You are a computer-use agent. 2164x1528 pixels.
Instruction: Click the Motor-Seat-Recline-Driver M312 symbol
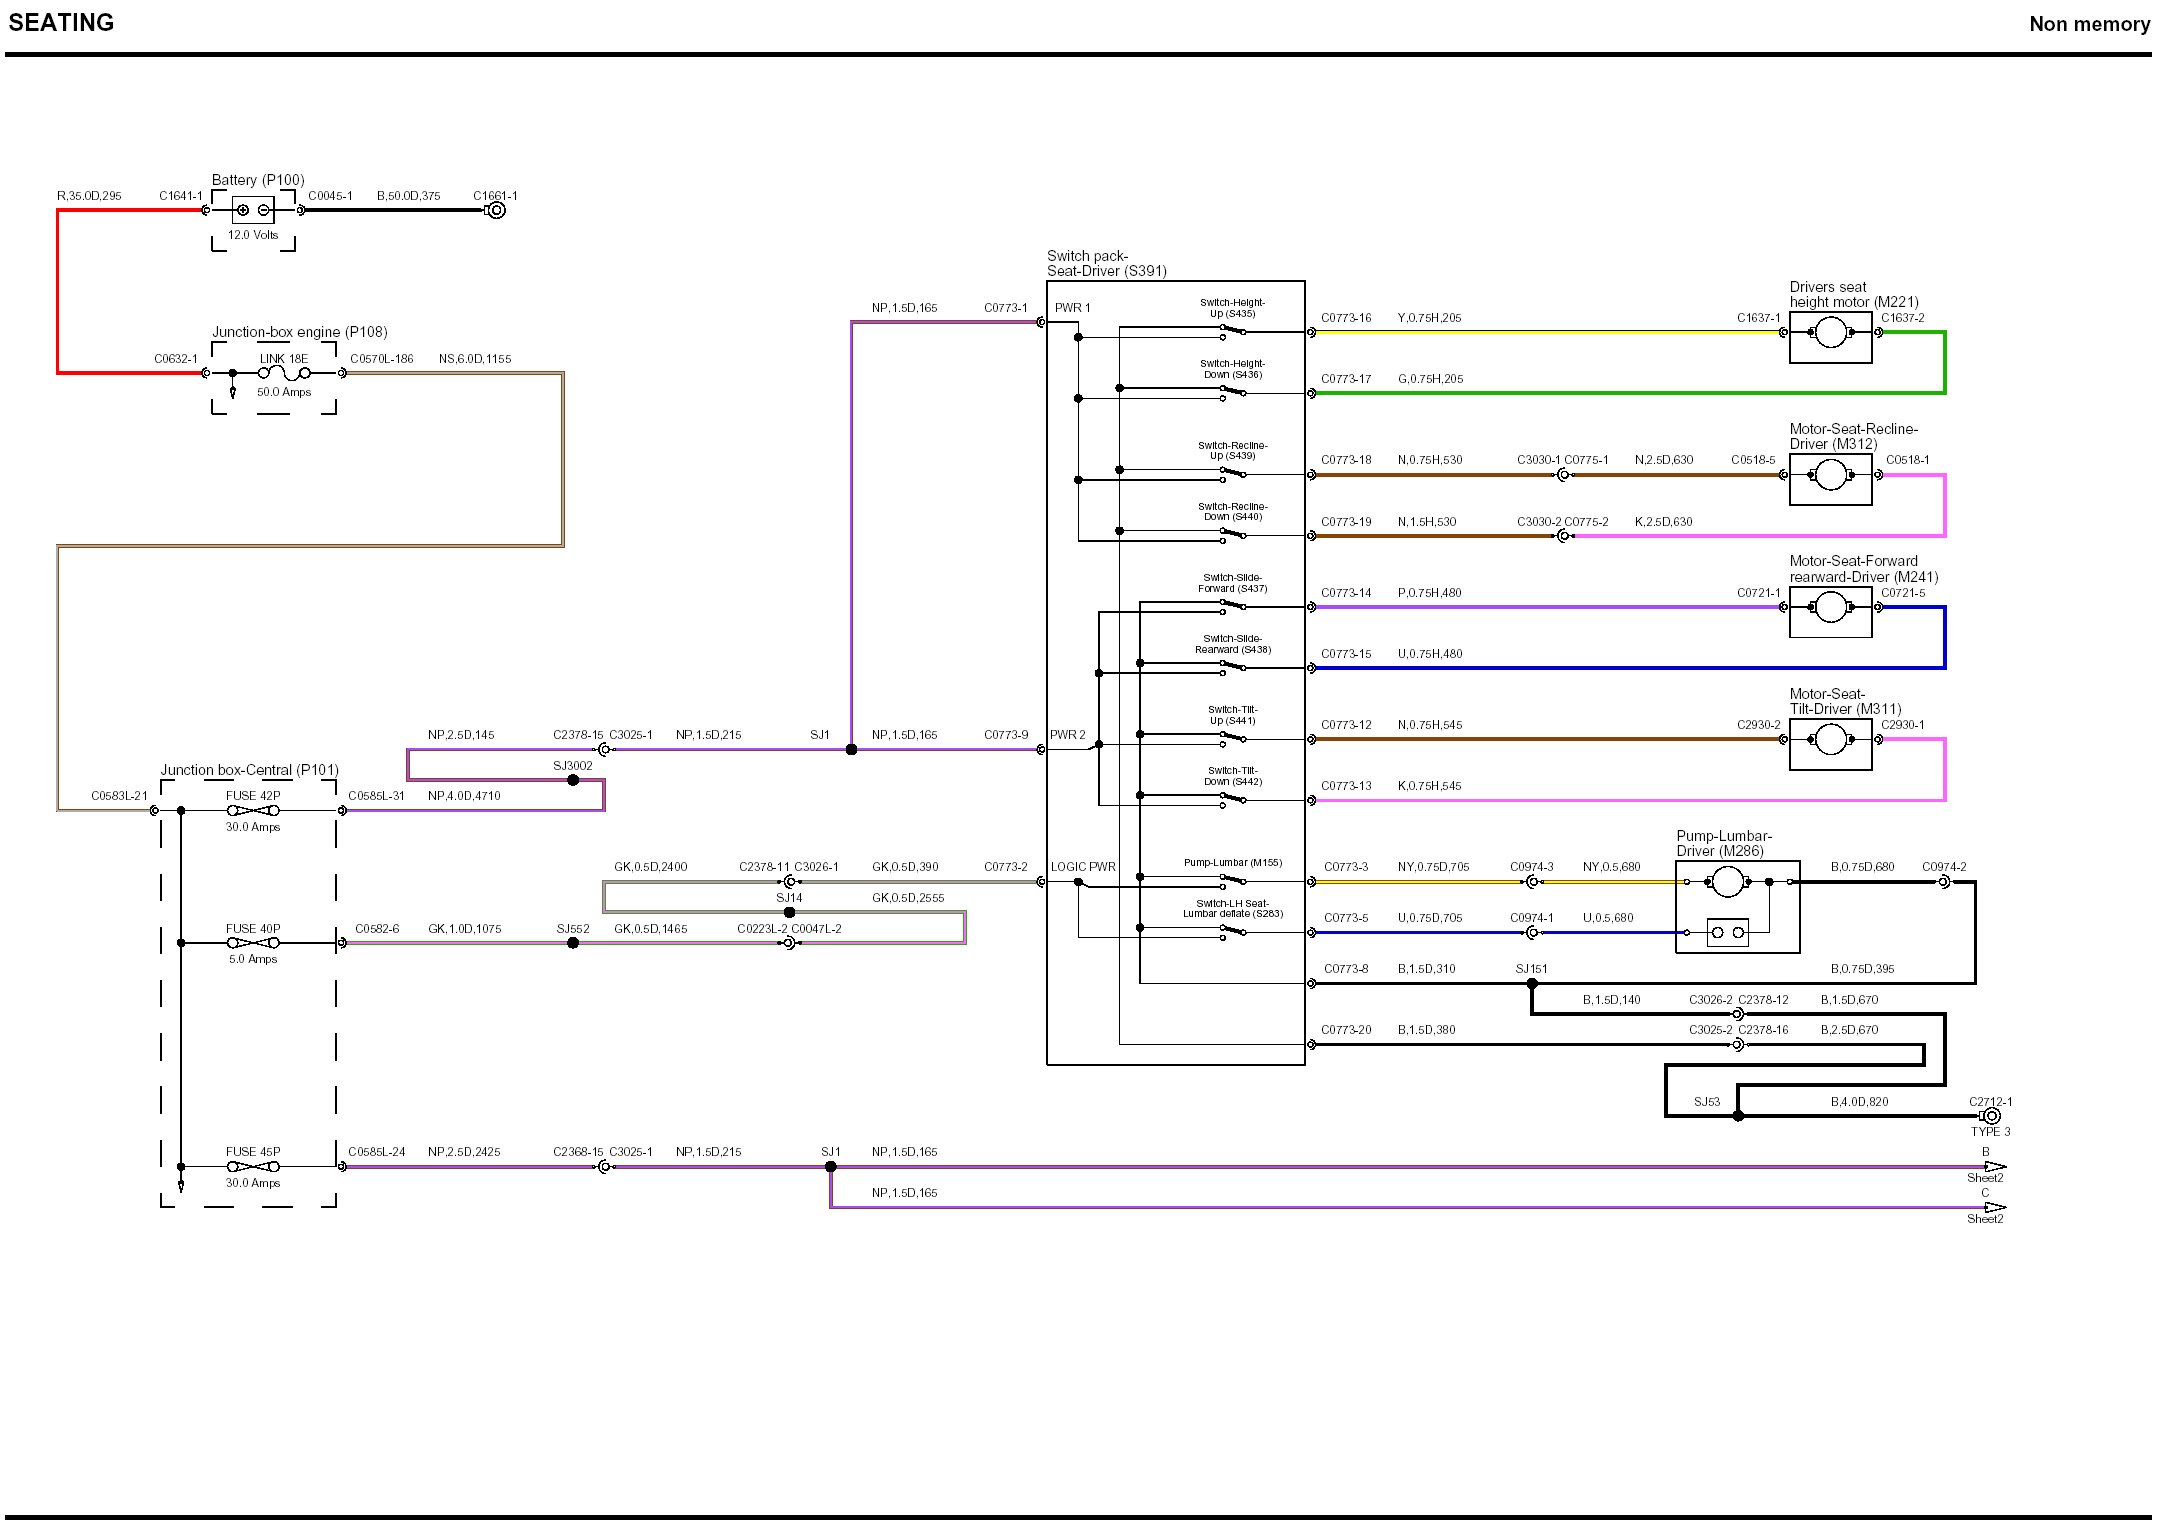(x=1830, y=476)
